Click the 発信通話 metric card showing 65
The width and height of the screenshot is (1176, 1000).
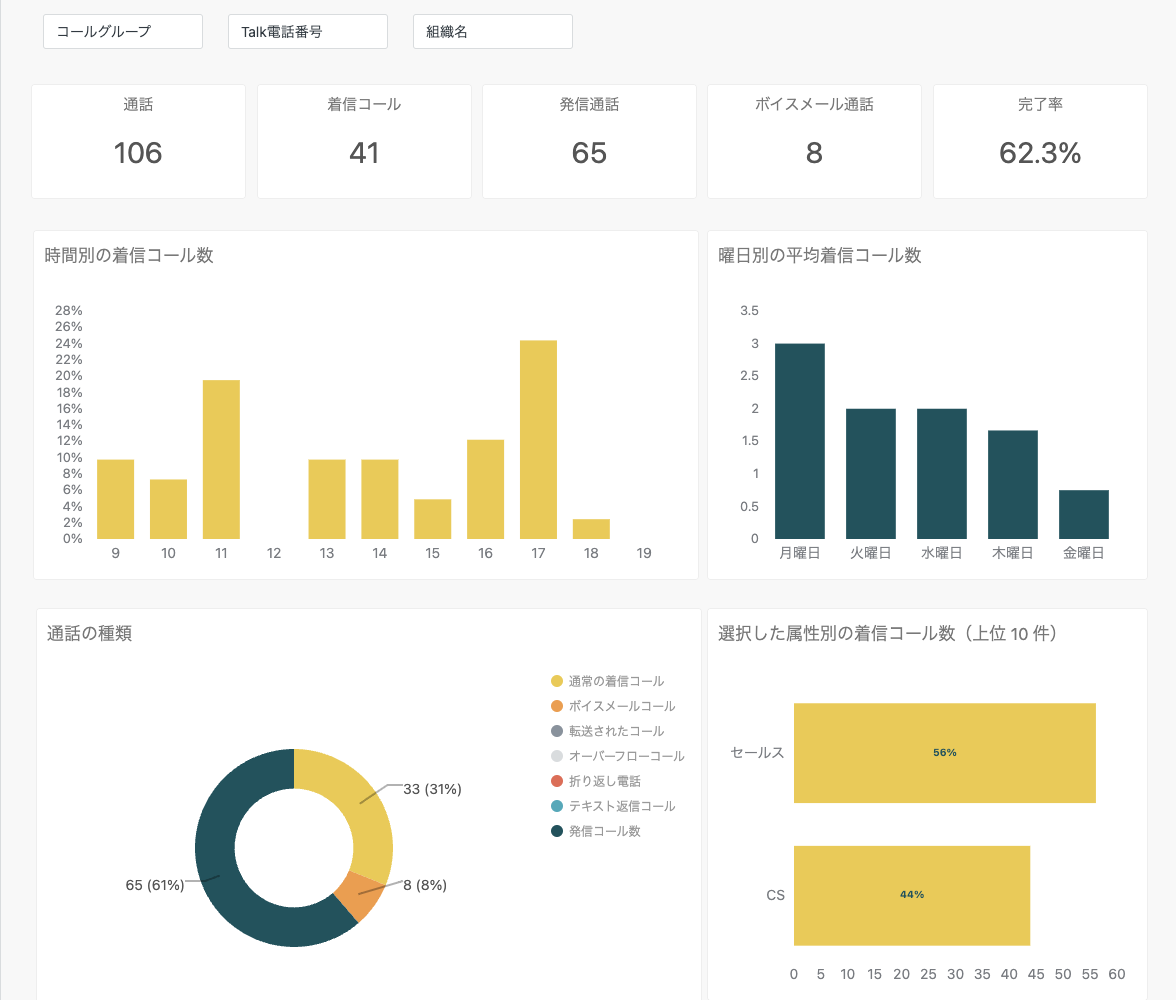[x=589, y=142]
